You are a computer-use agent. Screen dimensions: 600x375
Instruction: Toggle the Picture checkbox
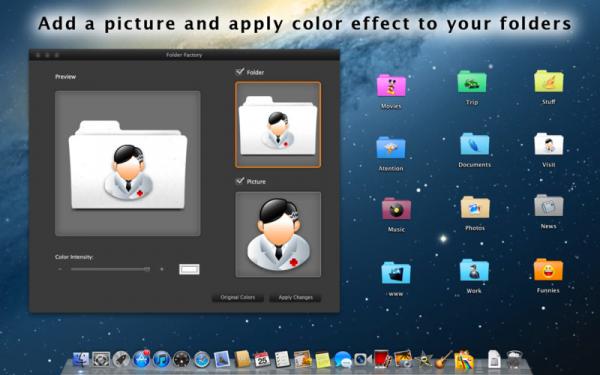click(x=240, y=181)
